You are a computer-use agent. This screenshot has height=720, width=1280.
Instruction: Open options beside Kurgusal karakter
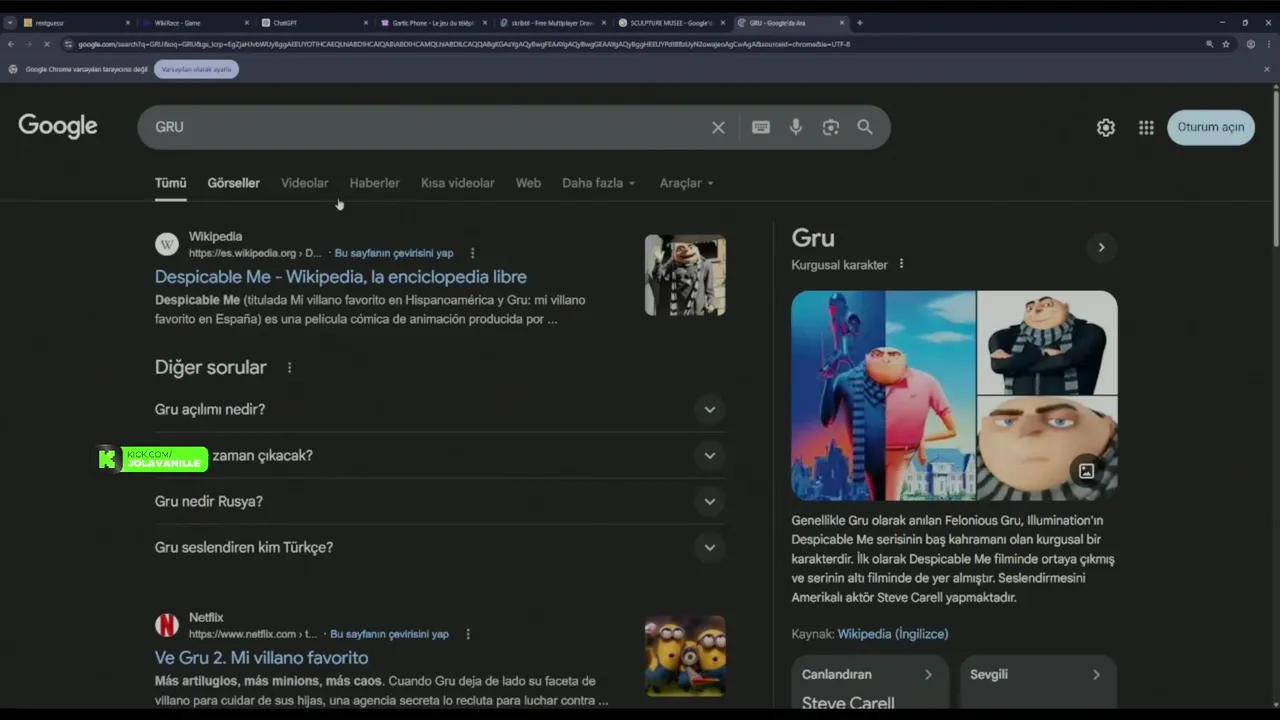pyautogui.click(x=901, y=264)
